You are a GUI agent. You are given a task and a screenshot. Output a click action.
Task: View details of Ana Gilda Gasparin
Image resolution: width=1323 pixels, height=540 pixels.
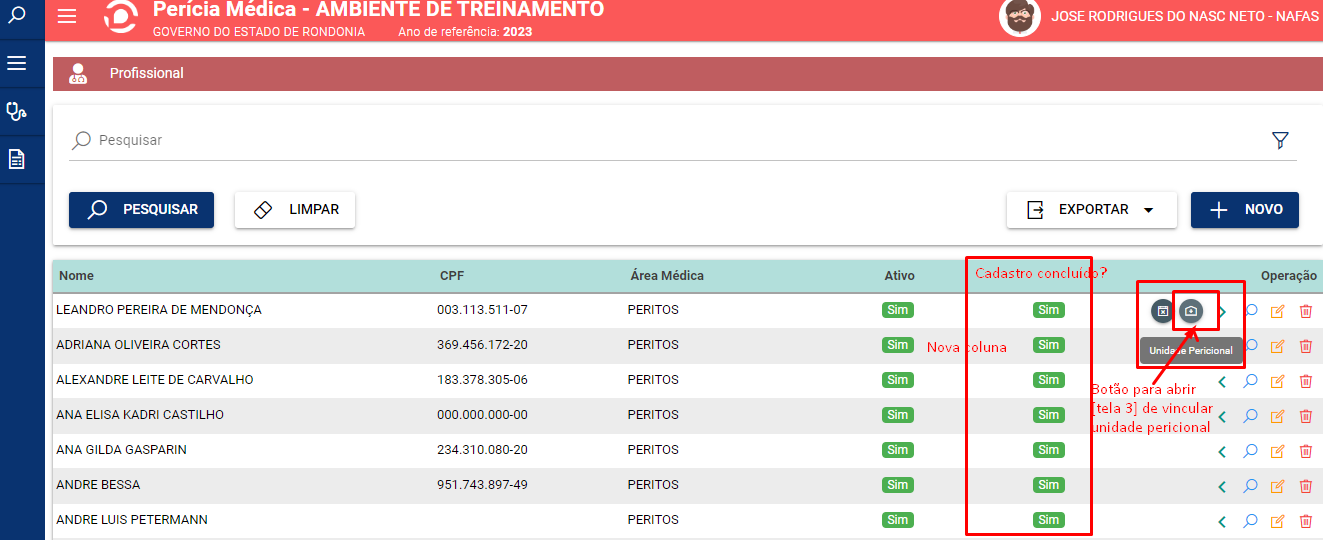pyautogui.click(x=1250, y=451)
